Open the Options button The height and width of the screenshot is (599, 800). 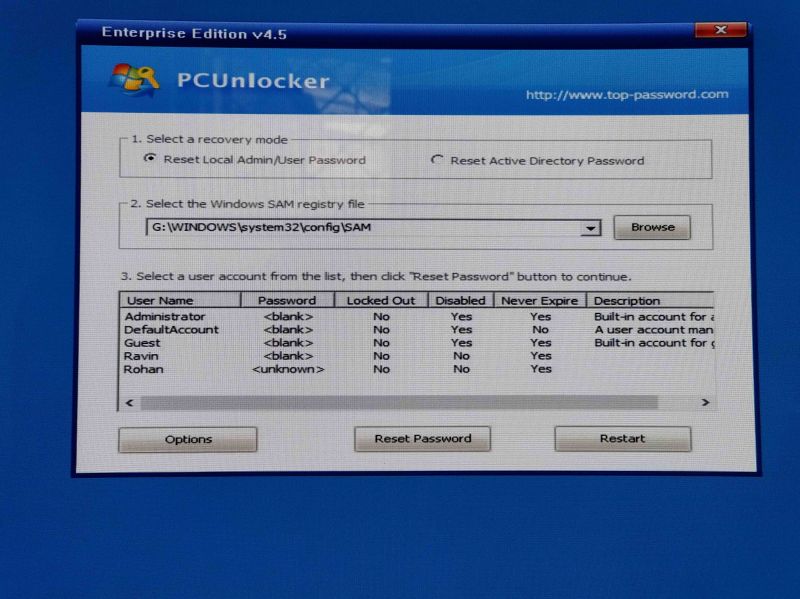188,439
